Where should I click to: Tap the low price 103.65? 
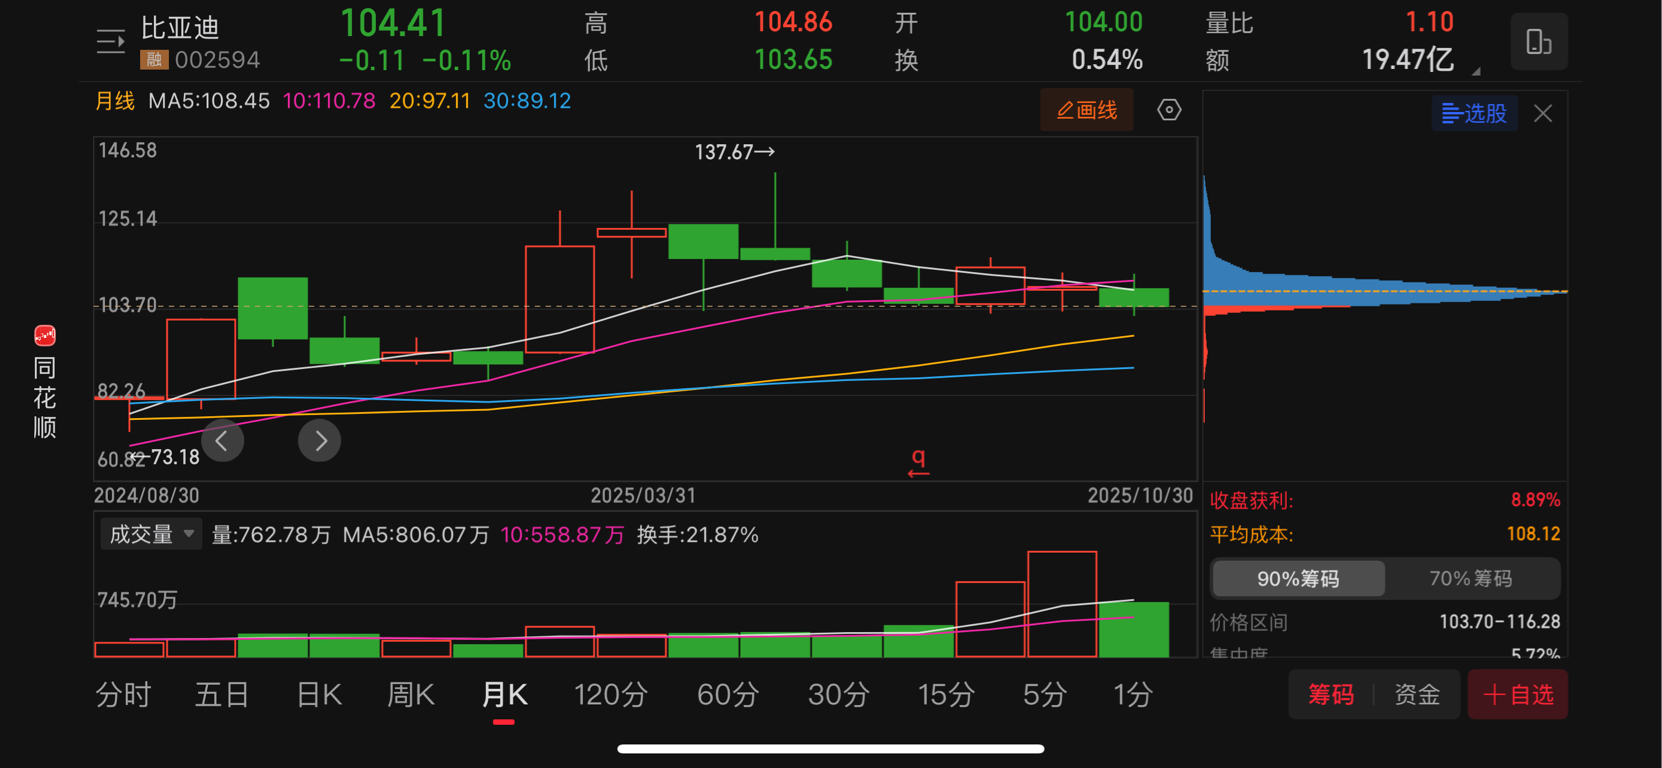(x=793, y=60)
